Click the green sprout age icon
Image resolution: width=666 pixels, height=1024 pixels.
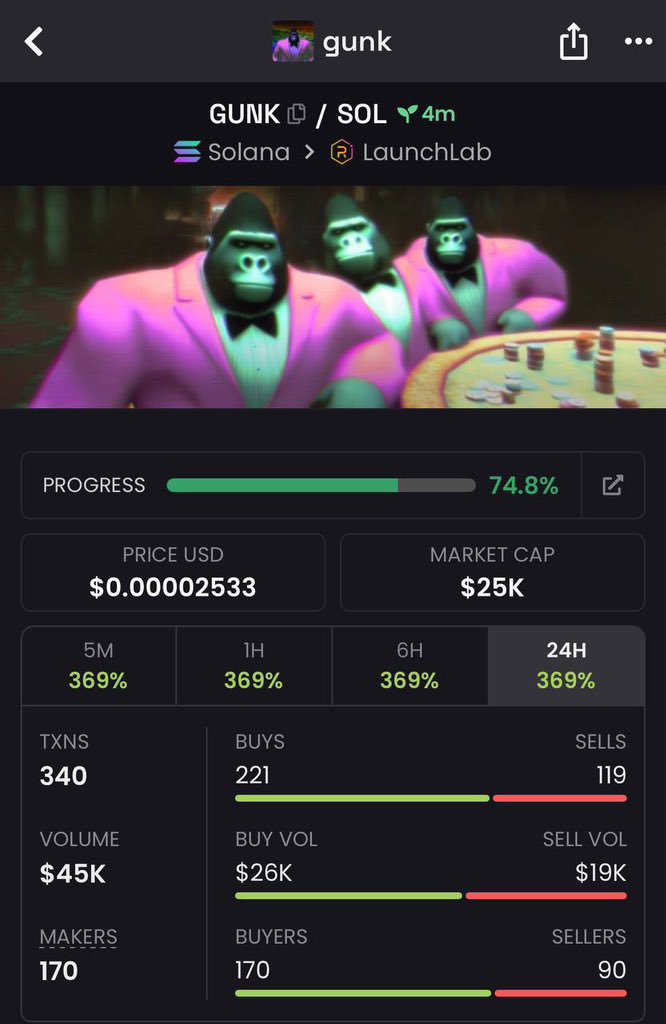pos(407,114)
